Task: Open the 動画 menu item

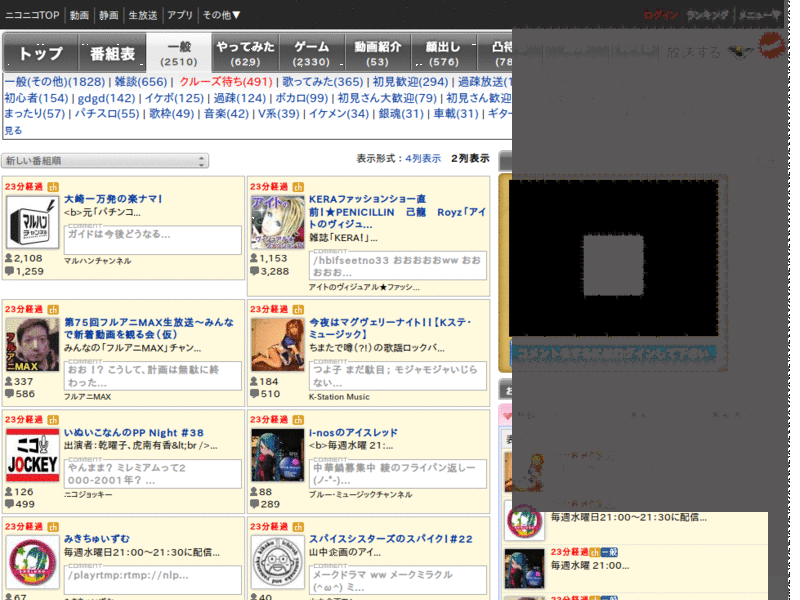Action: [79, 15]
